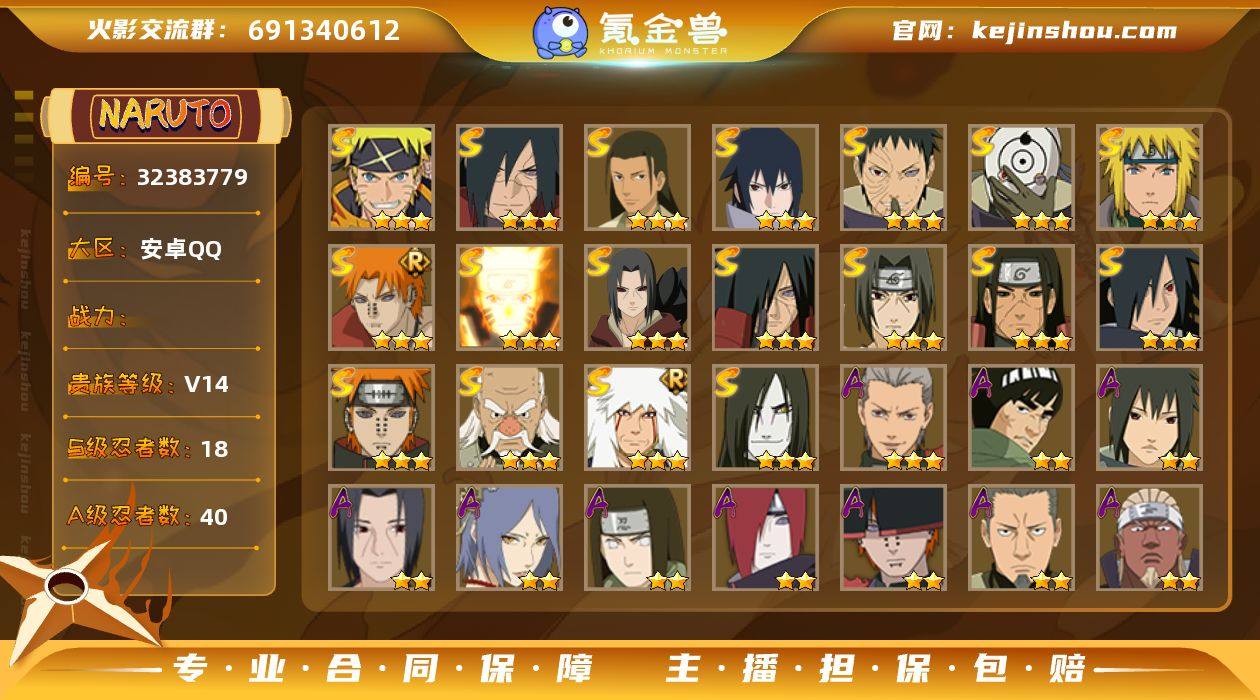
Task: Select the elderly Onoki portrait with red nose
Action: click(509, 418)
